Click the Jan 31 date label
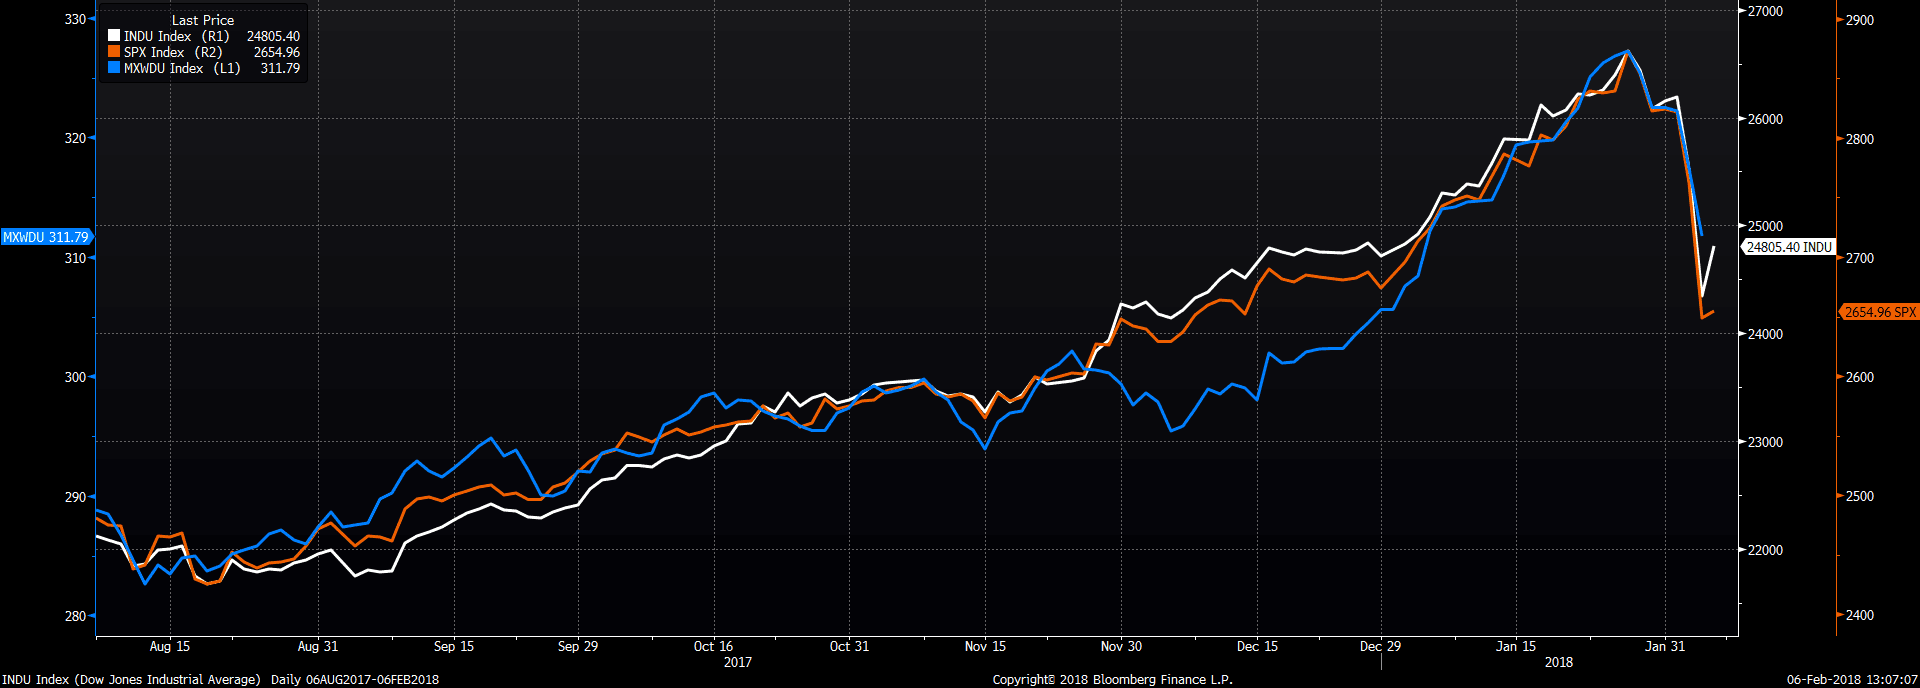This screenshot has height=688, width=1920. [x=1665, y=646]
